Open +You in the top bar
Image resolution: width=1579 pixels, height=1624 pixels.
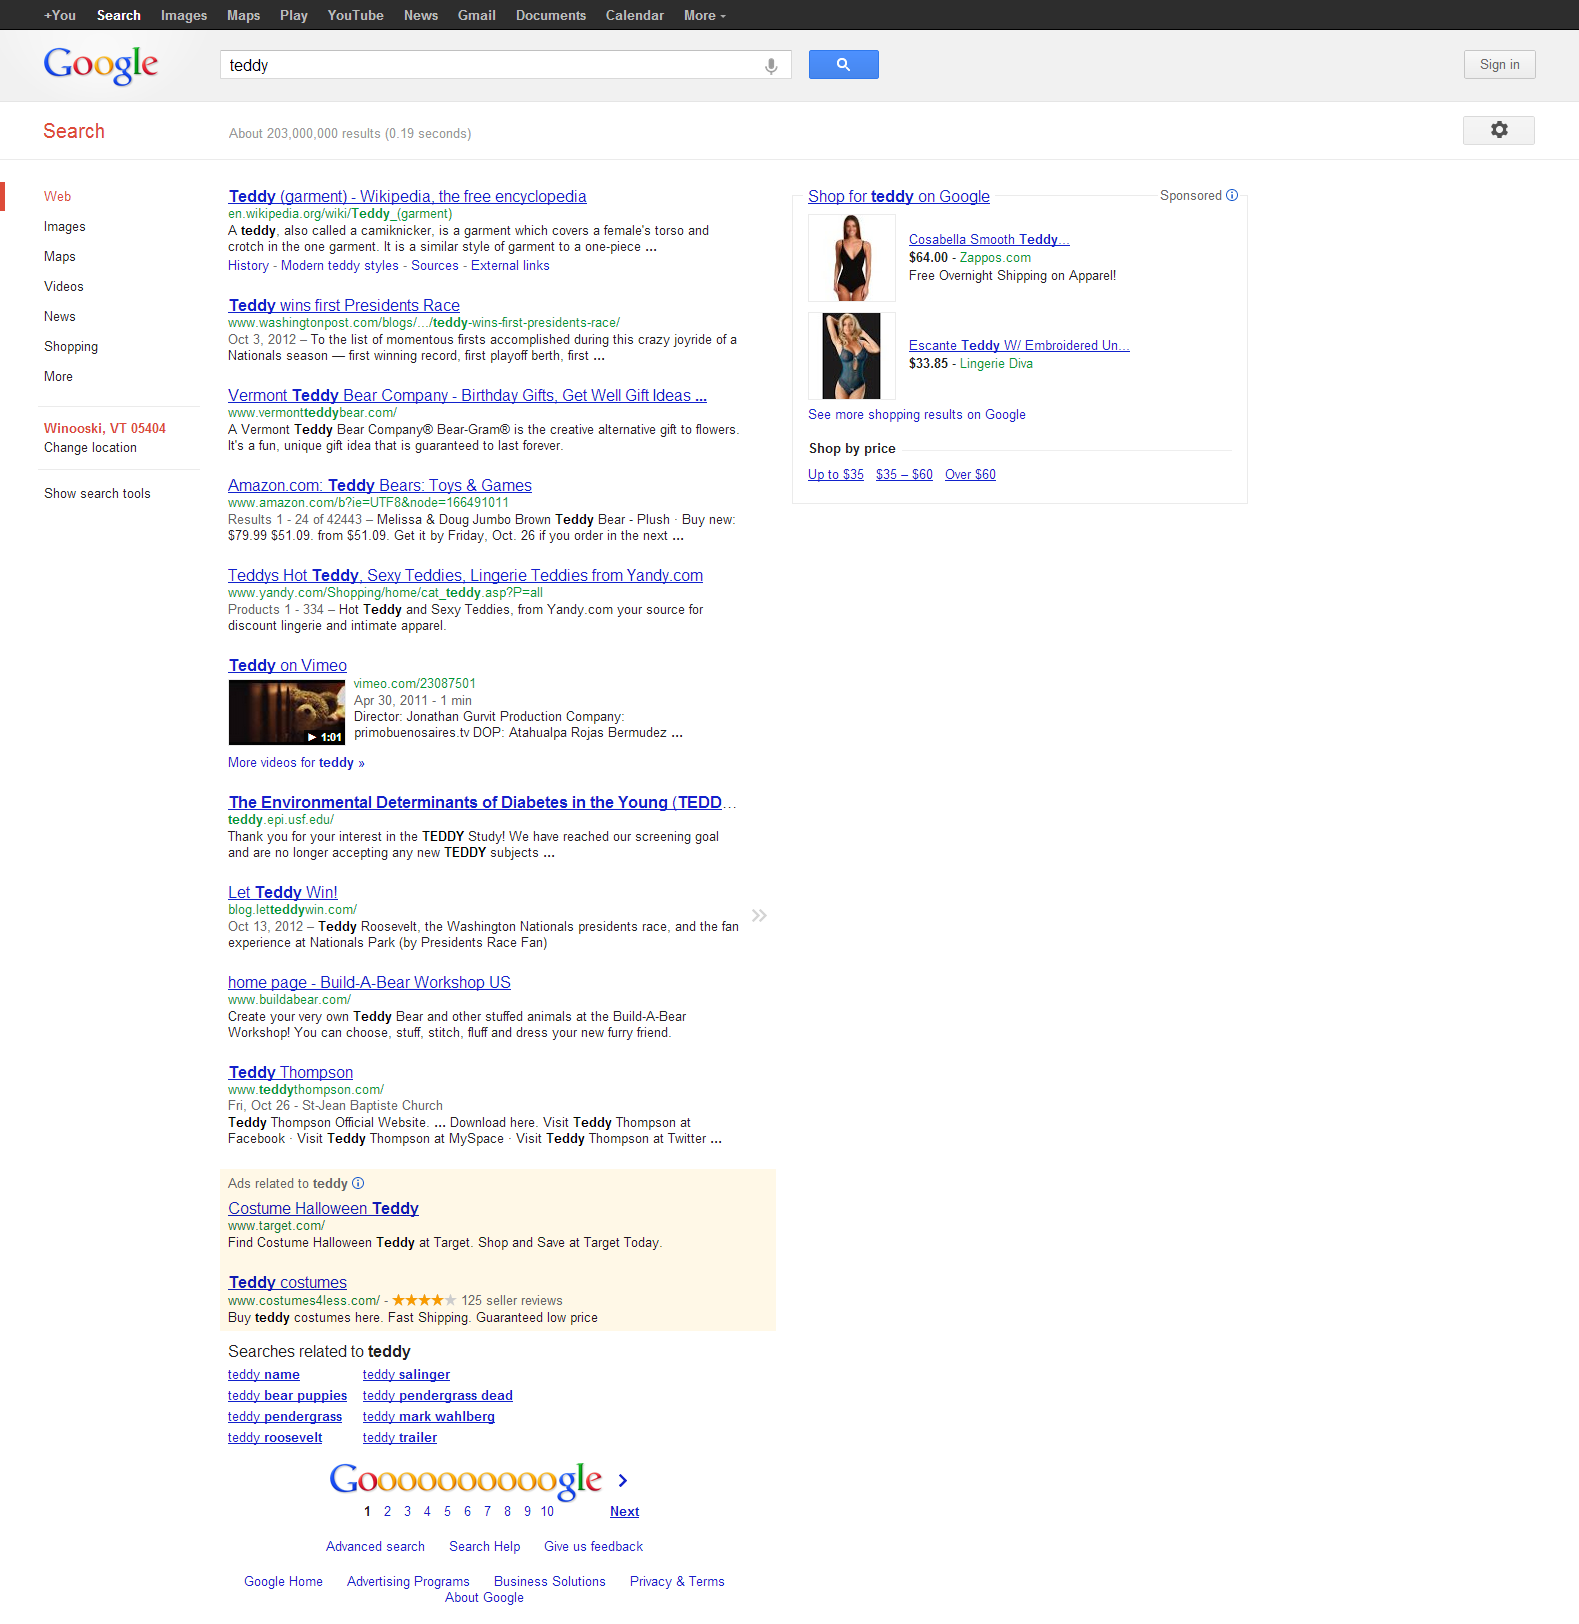pyautogui.click(x=60, y=15)
